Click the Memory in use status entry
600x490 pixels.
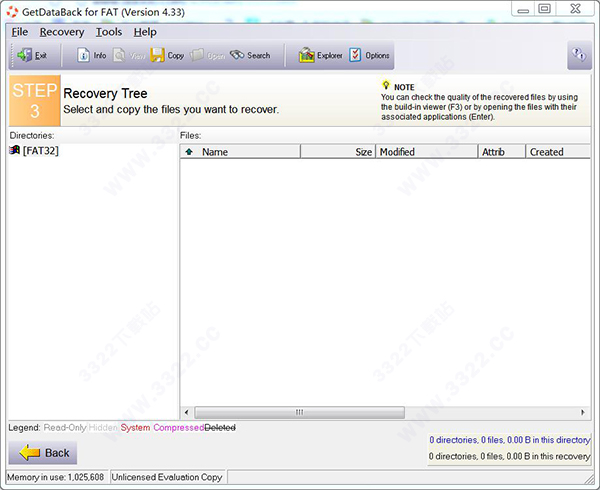coord(55,477)
